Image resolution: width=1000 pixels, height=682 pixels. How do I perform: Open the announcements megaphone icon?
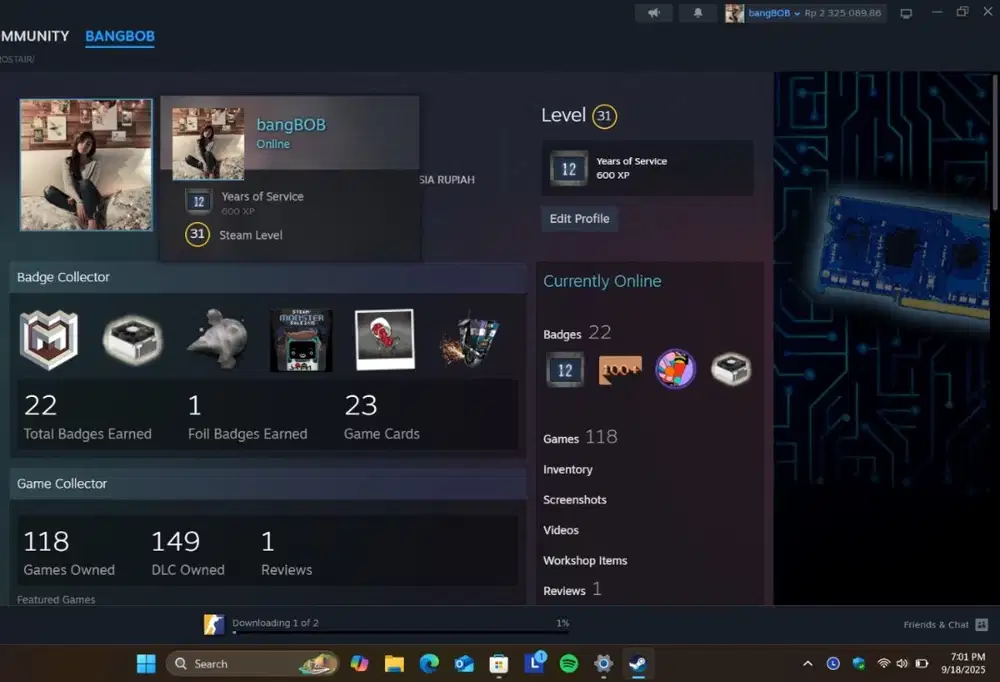[x=653, y=13]
